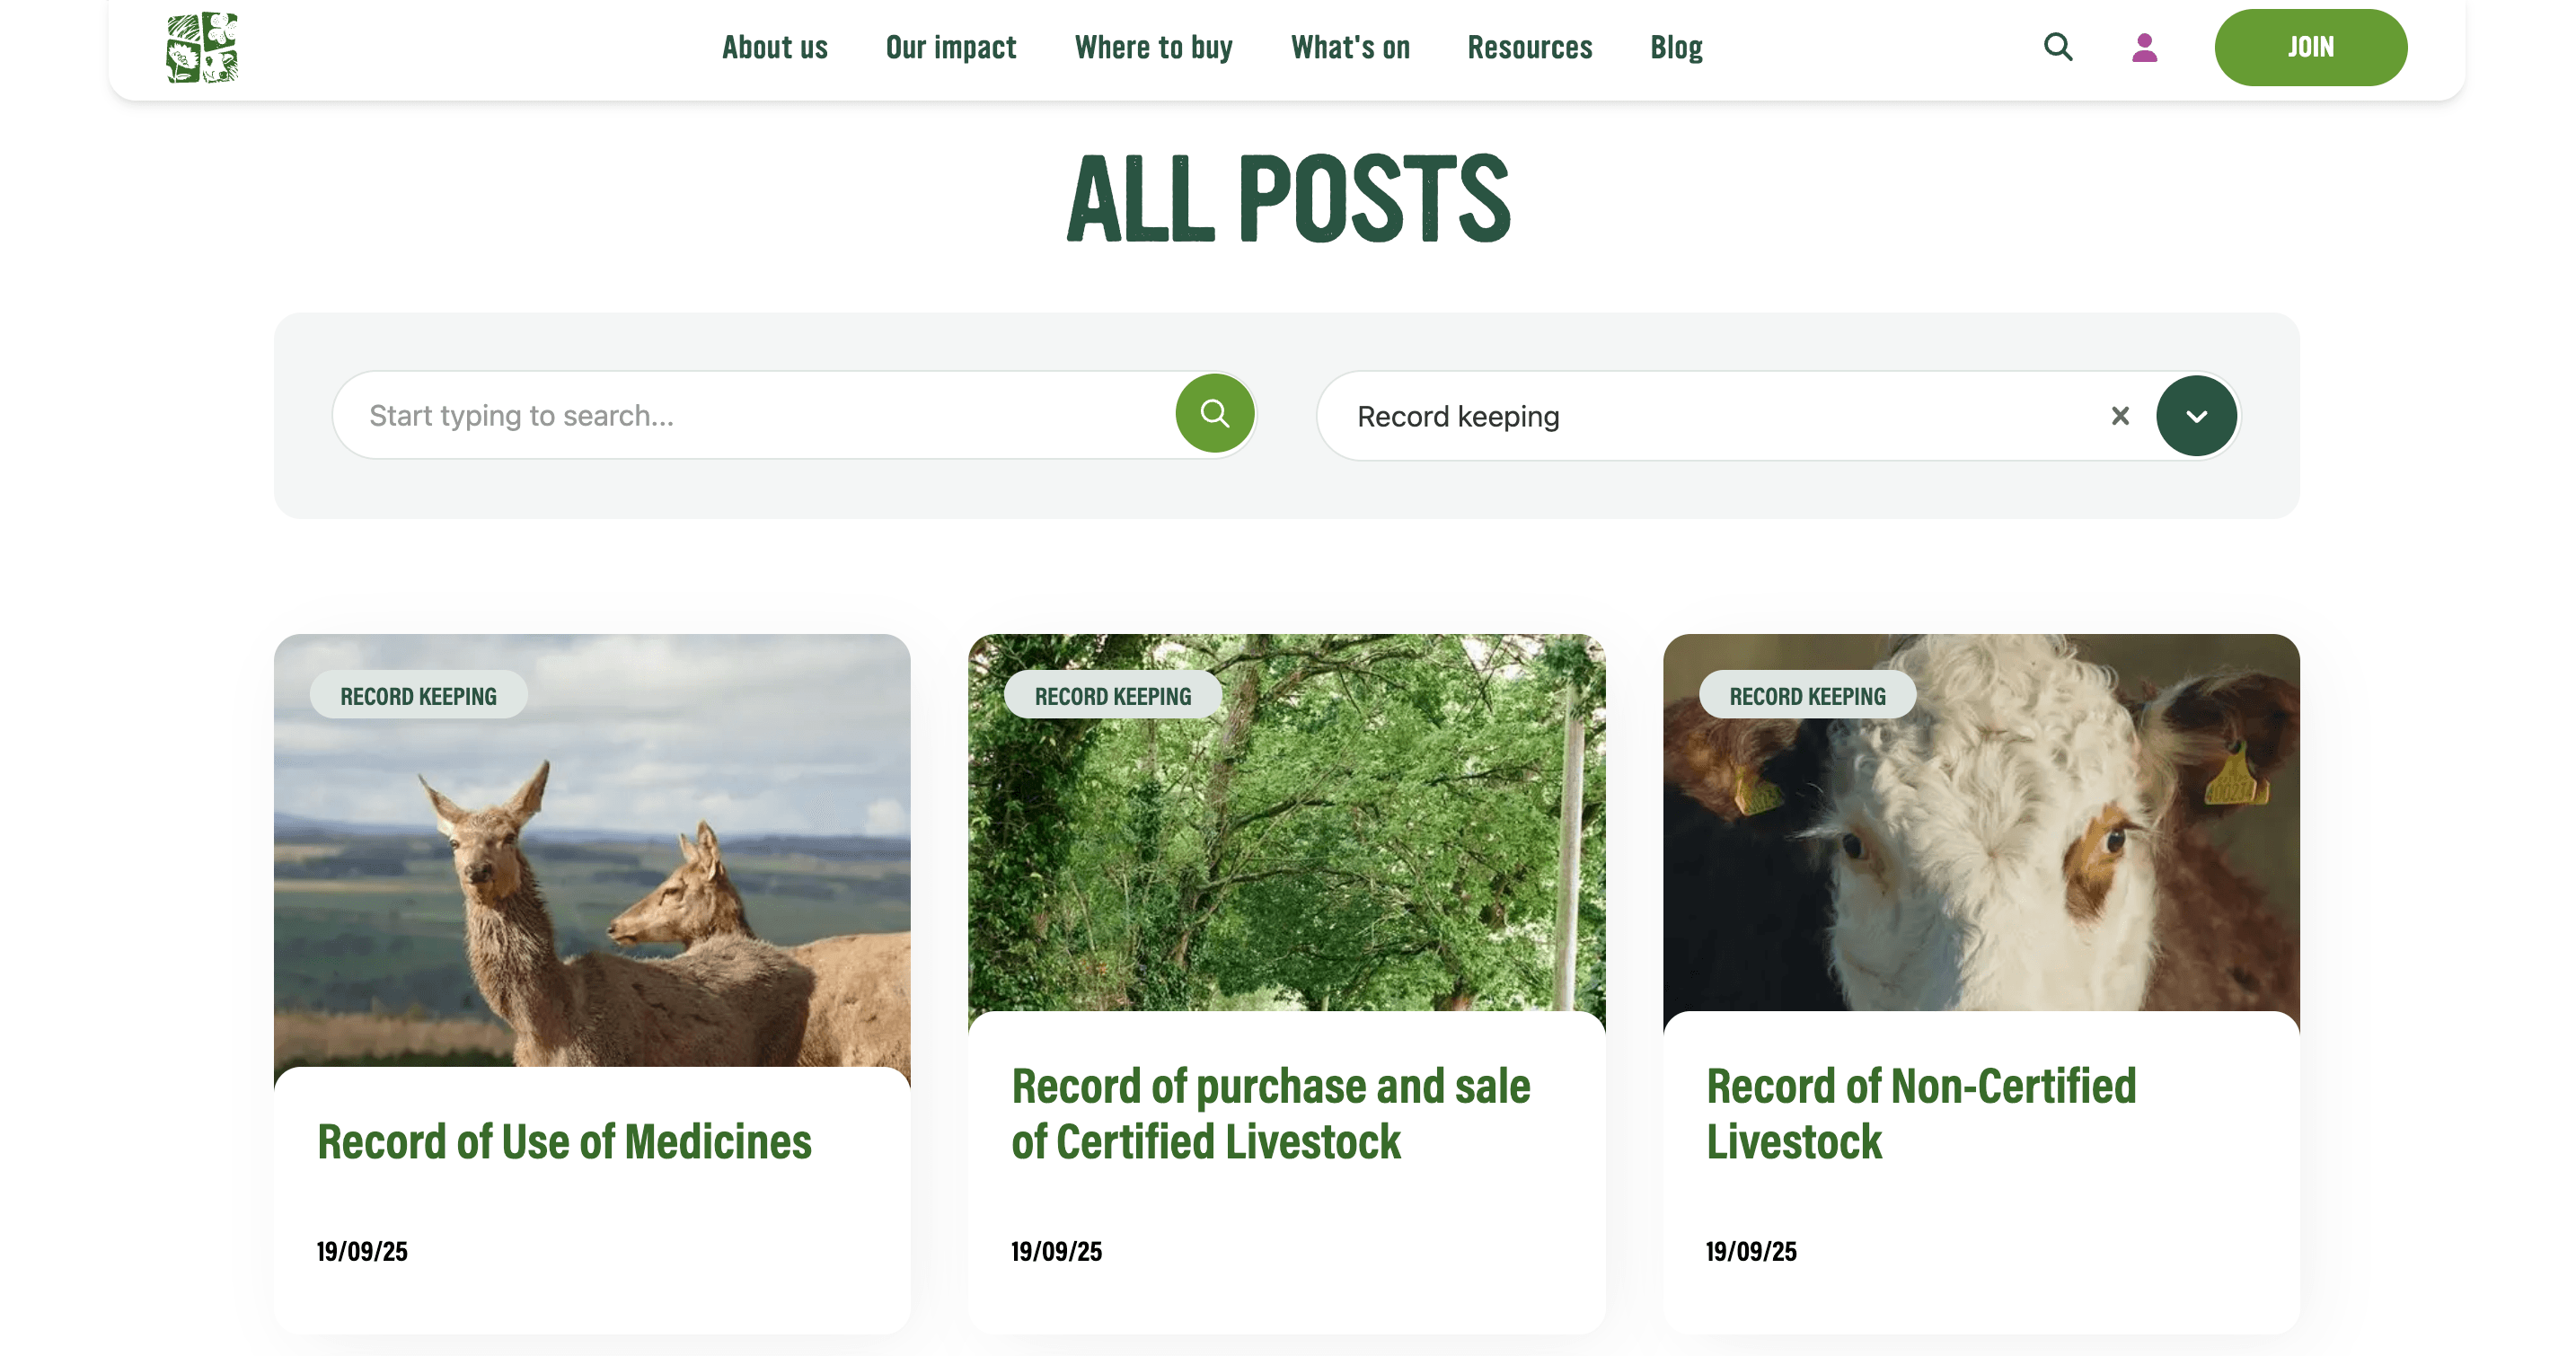The image size is (2576, 1356).
Task: Focus the Start typing to search field
Action: click(752, 415)
